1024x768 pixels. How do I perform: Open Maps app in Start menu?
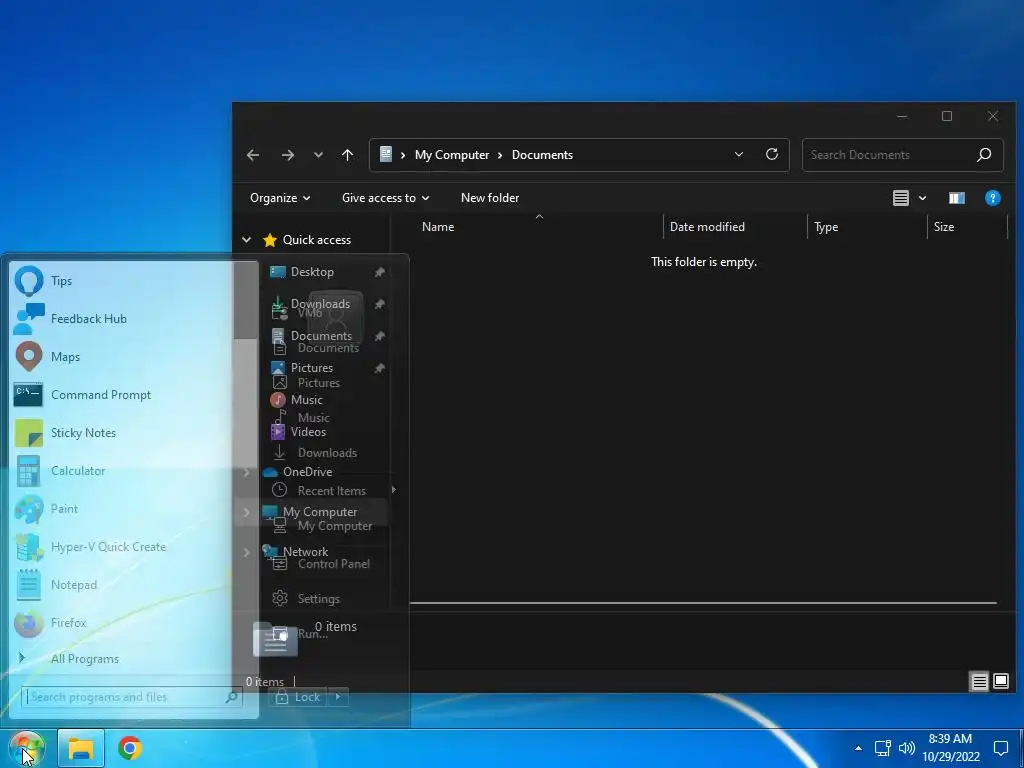(122, 357)
